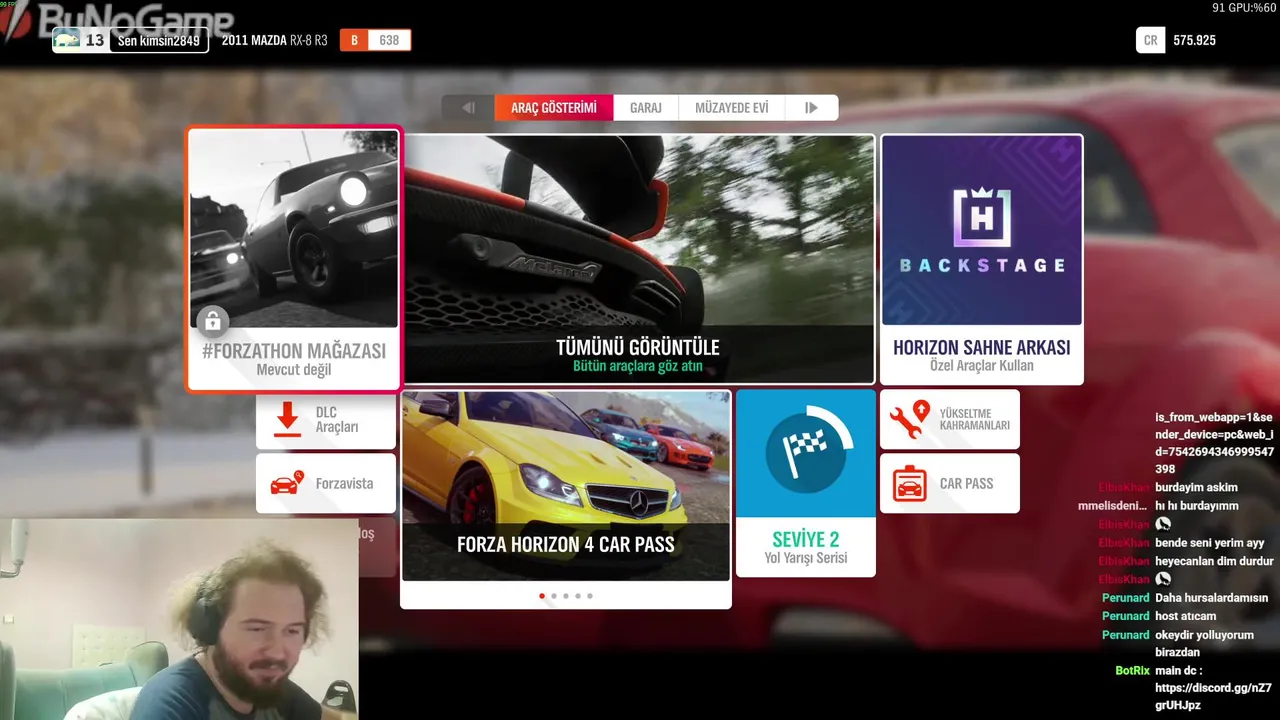Image resolution: width=1280 pixels, height=720 pixels.
Task: Select the fifth carousel dot
Action: [590, 596]
